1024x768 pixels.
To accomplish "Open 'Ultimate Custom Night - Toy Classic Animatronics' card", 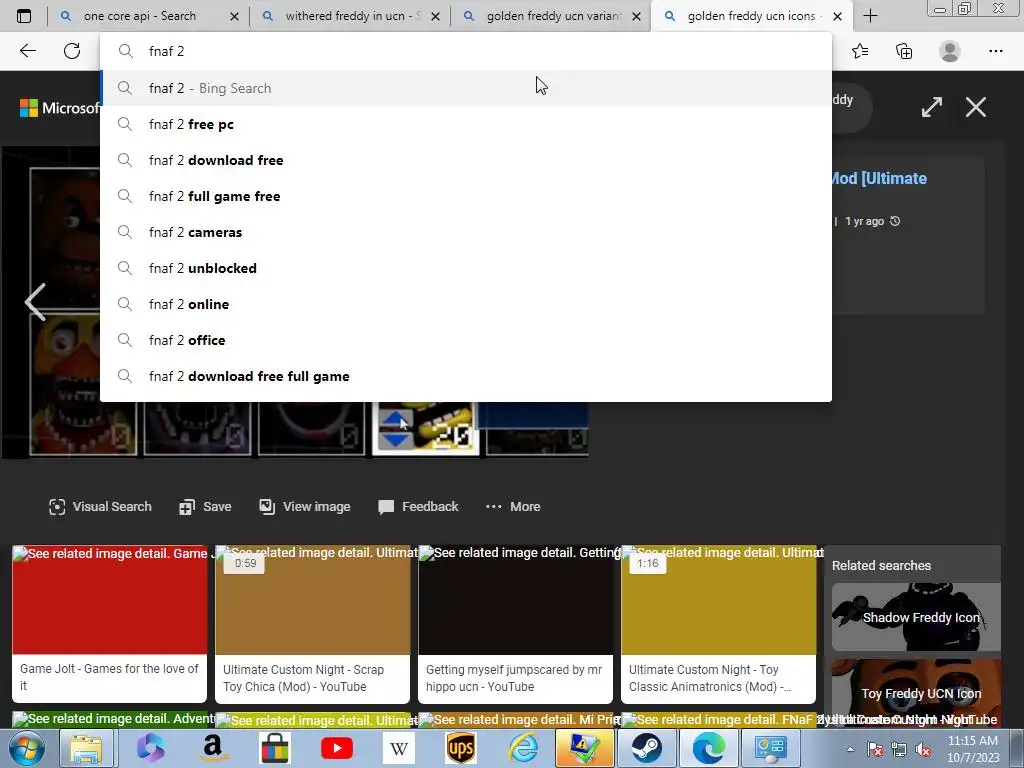I will (x=718, y=624).
